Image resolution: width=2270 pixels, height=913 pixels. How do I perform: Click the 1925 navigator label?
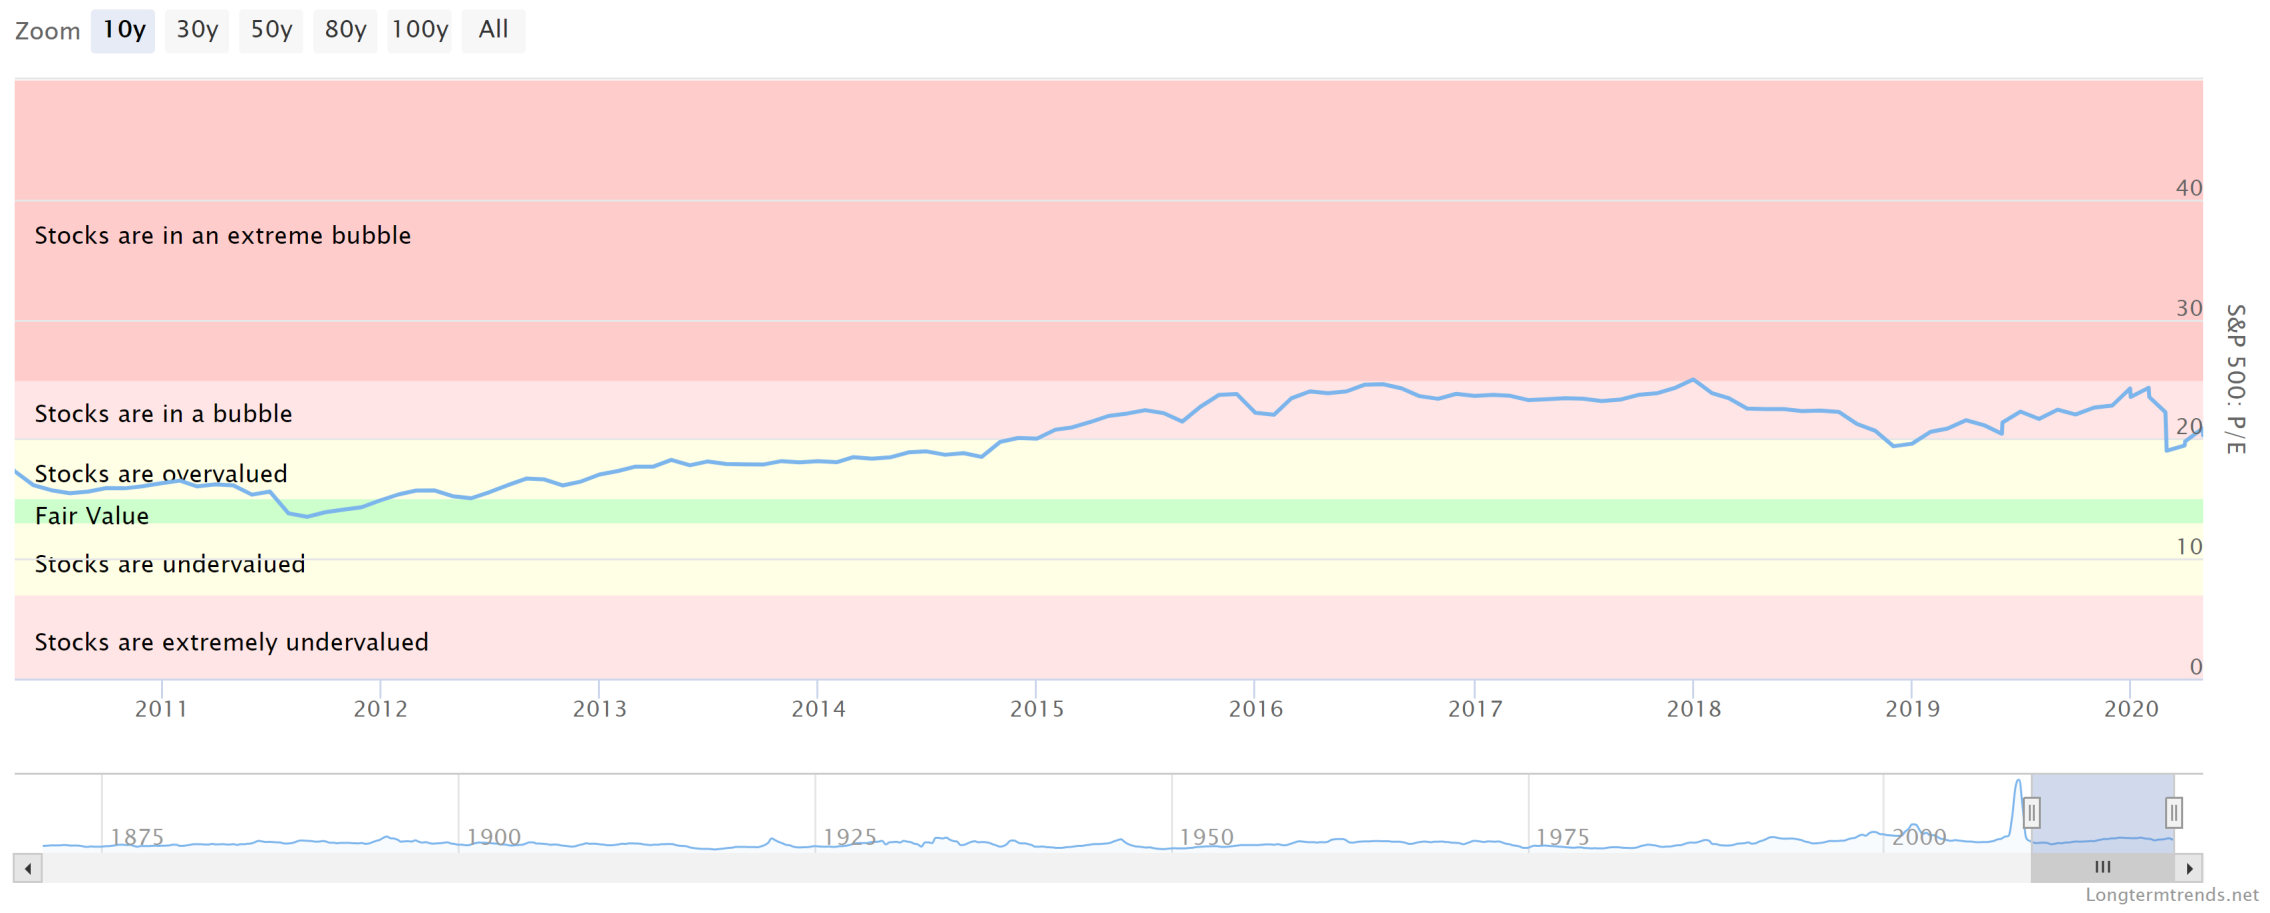pos(850,837)
